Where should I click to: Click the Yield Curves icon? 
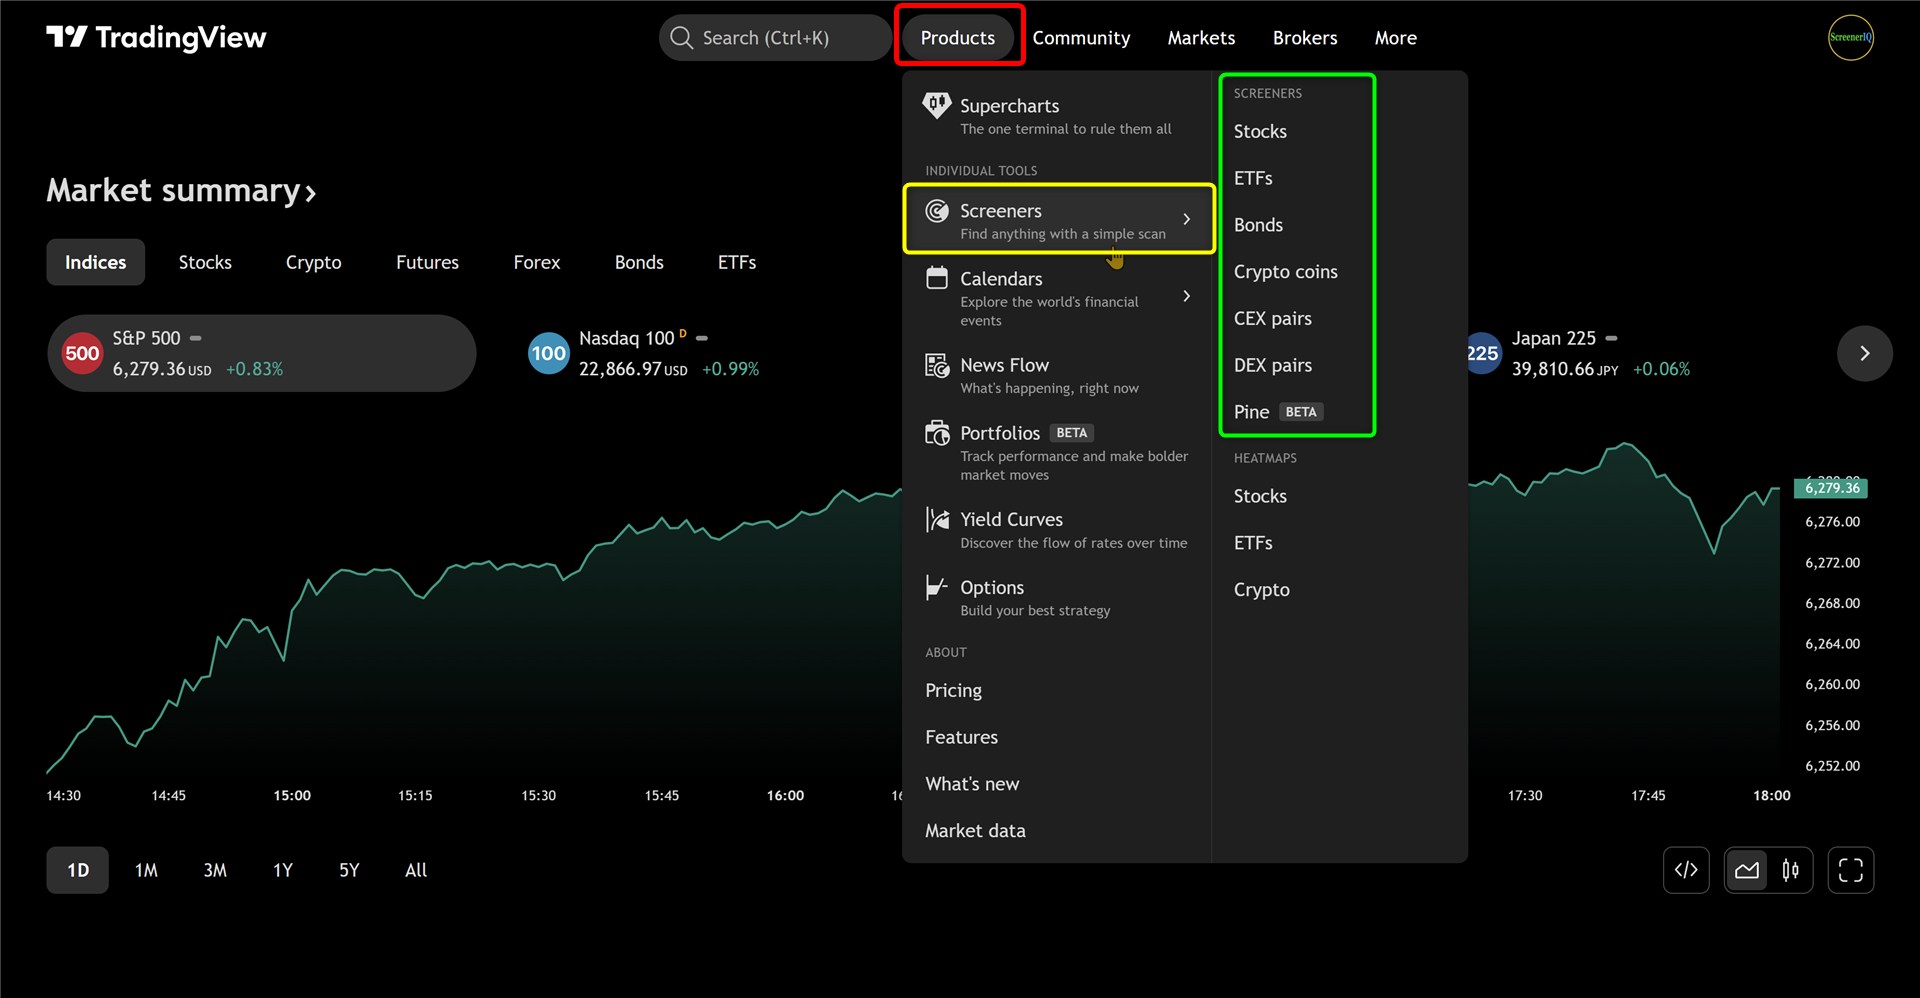[x=937, y=519]
